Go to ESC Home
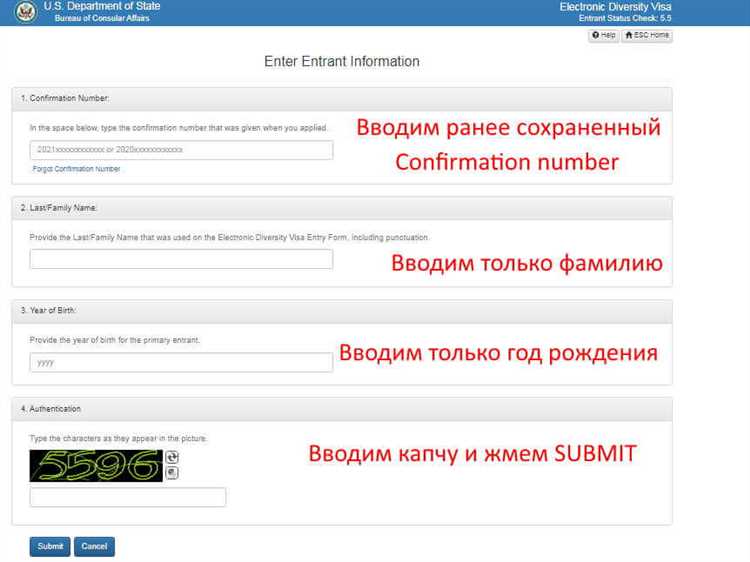 [647, 35]
